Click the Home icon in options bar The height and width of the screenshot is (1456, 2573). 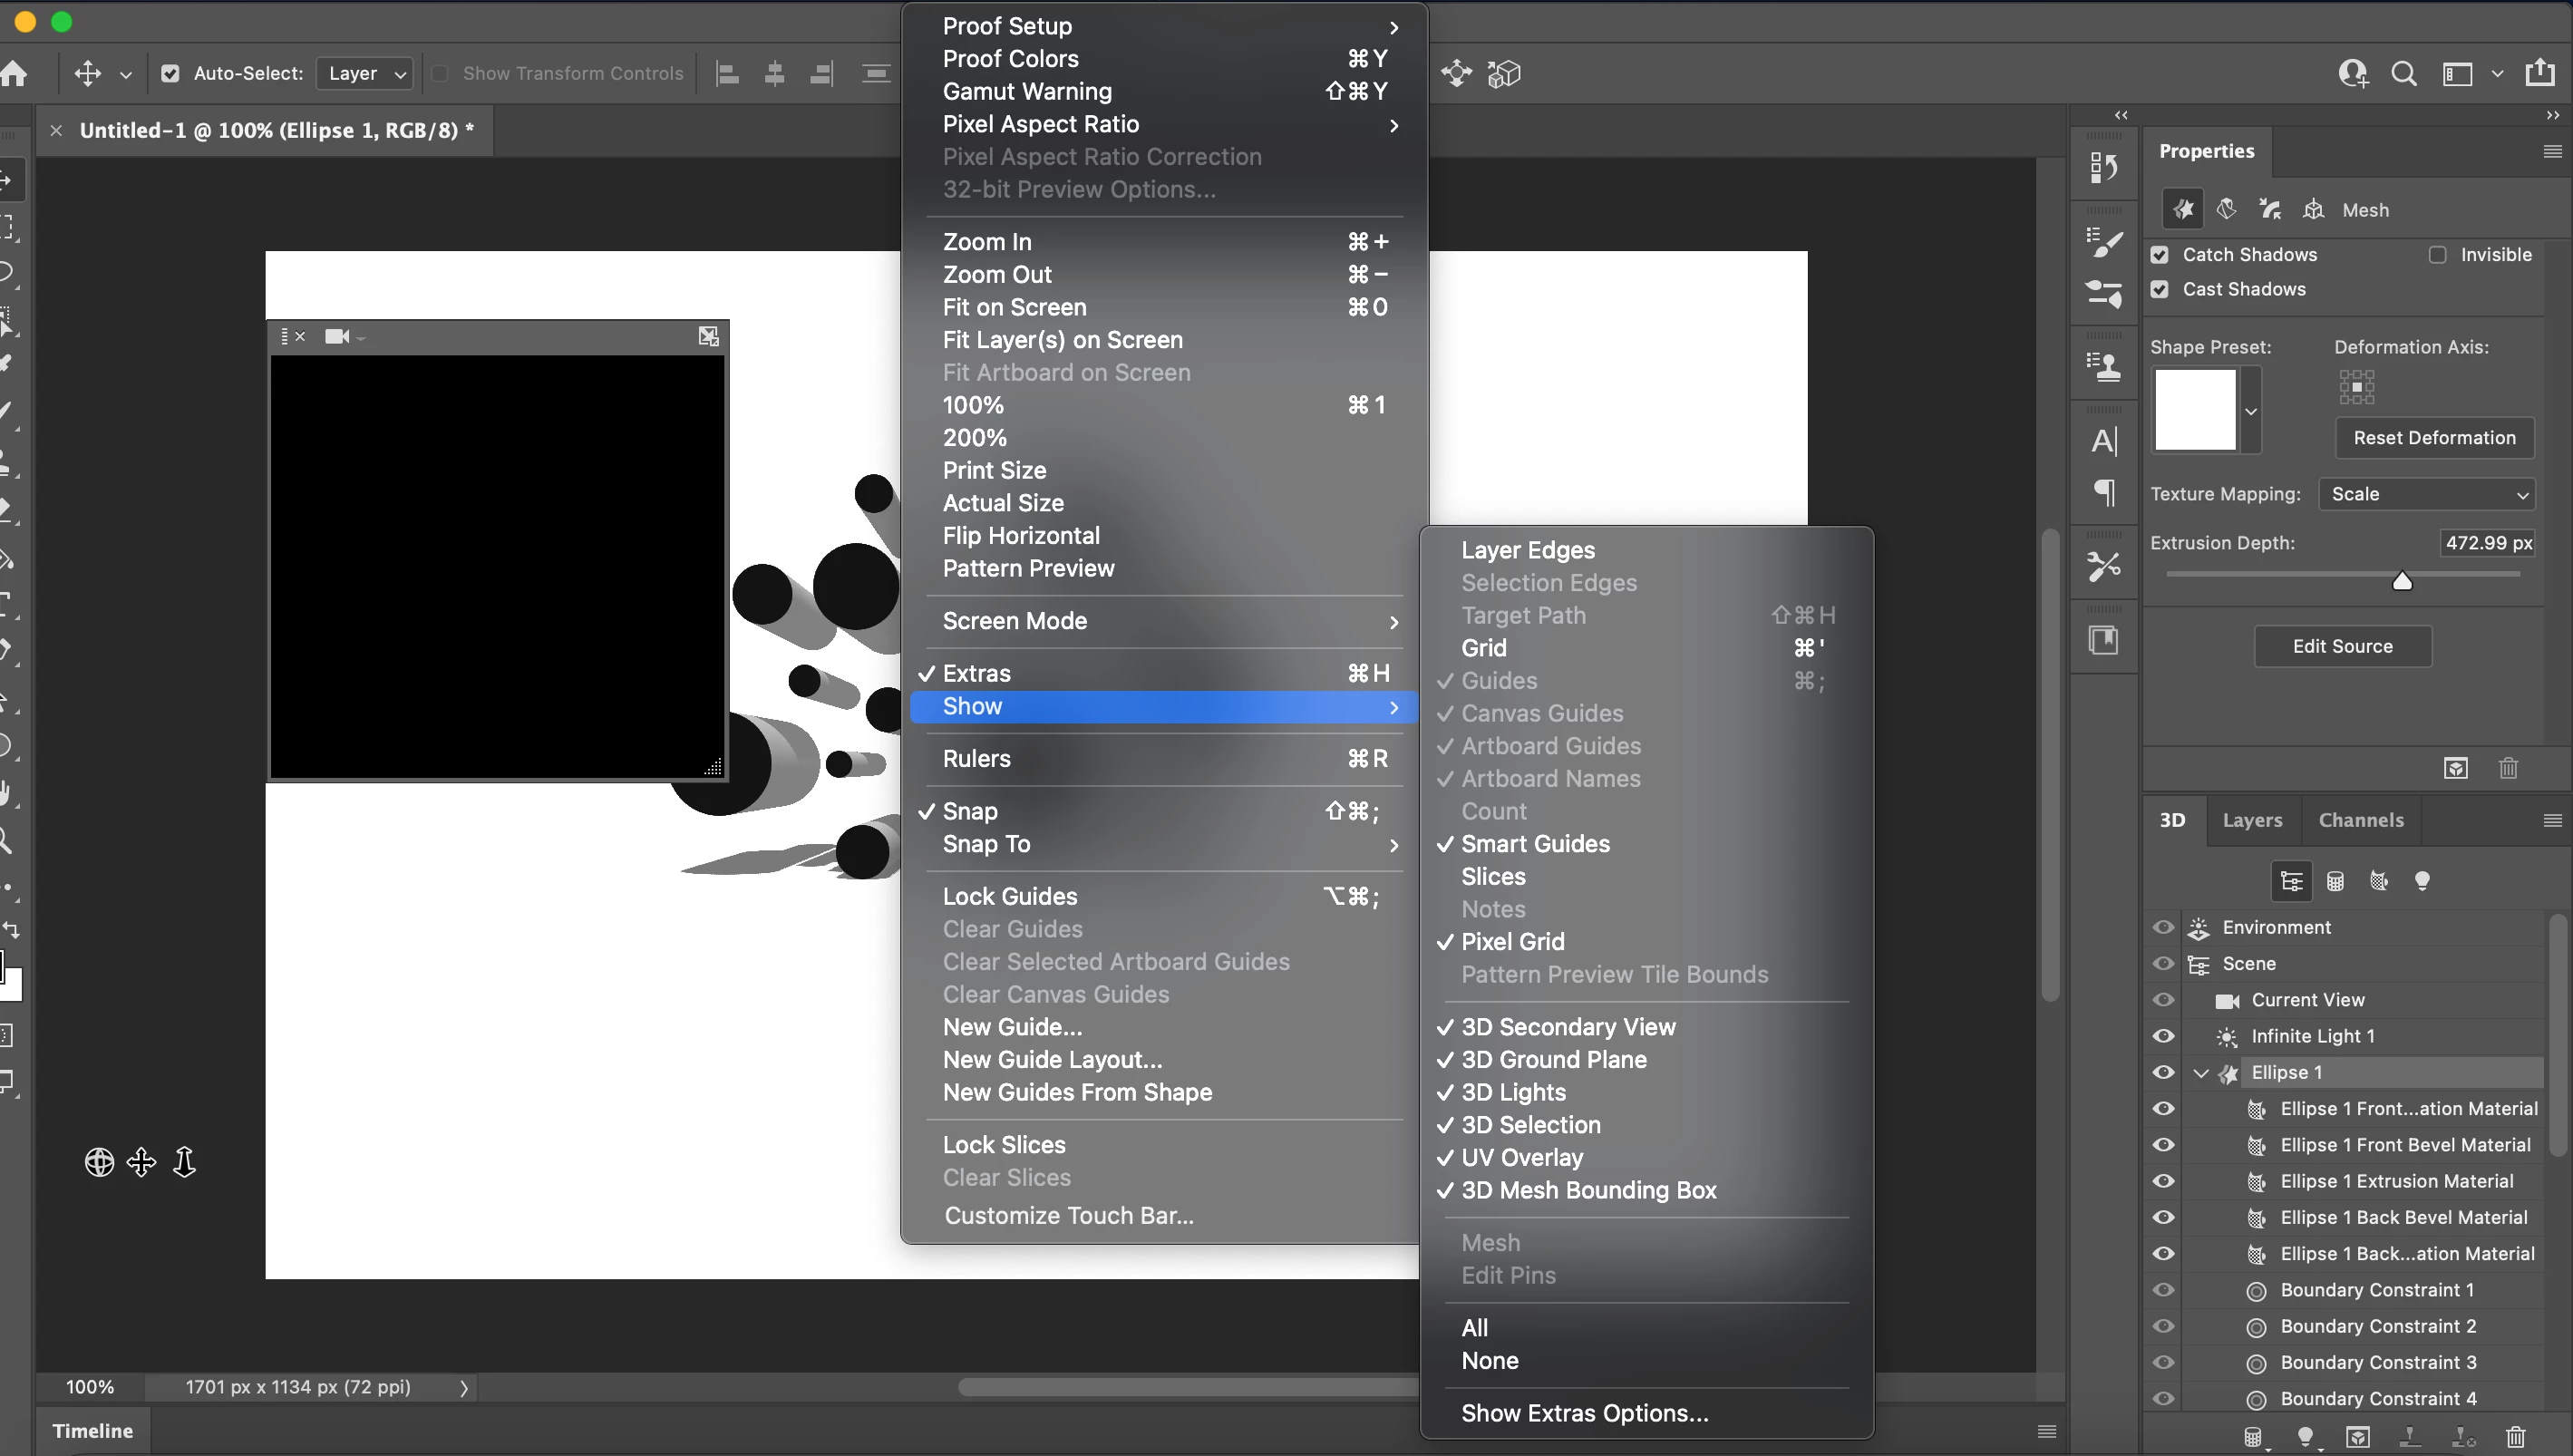point(14,73)
